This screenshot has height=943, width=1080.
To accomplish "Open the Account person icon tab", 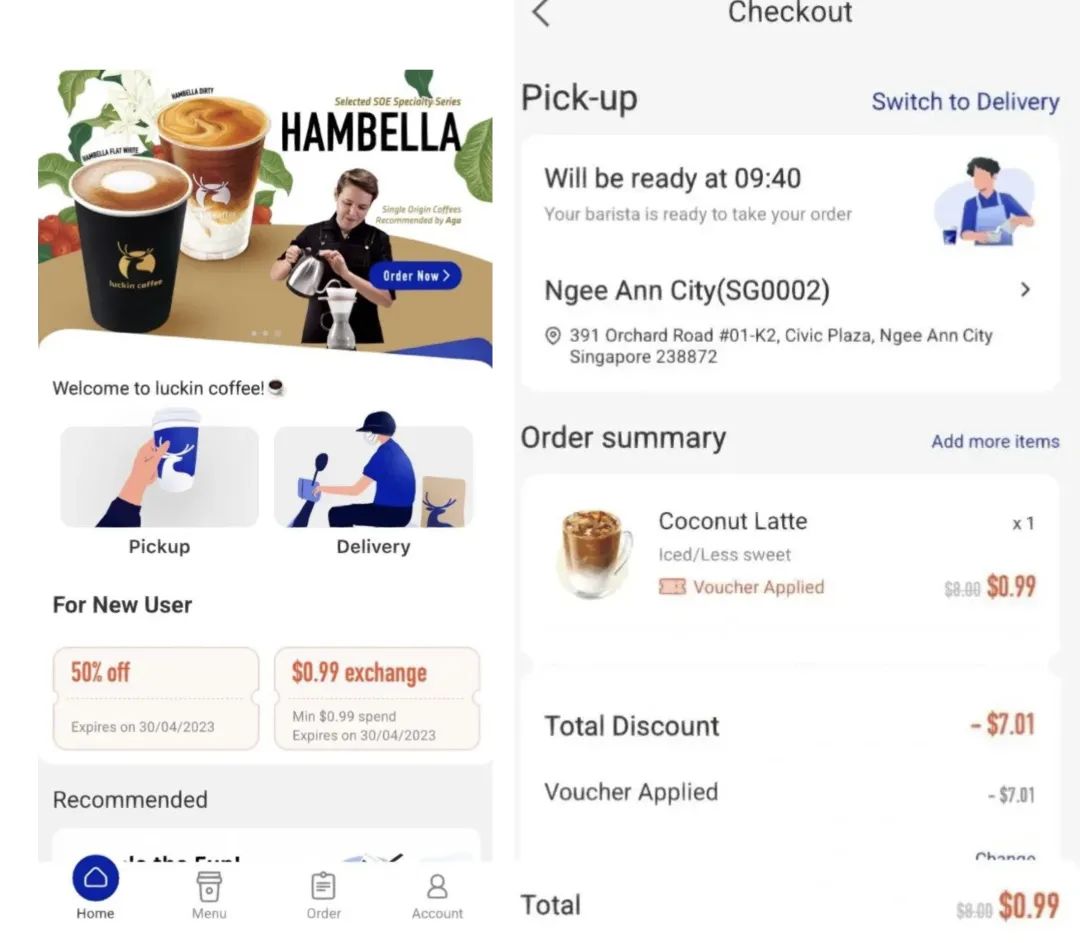I will tap(437, 887).
